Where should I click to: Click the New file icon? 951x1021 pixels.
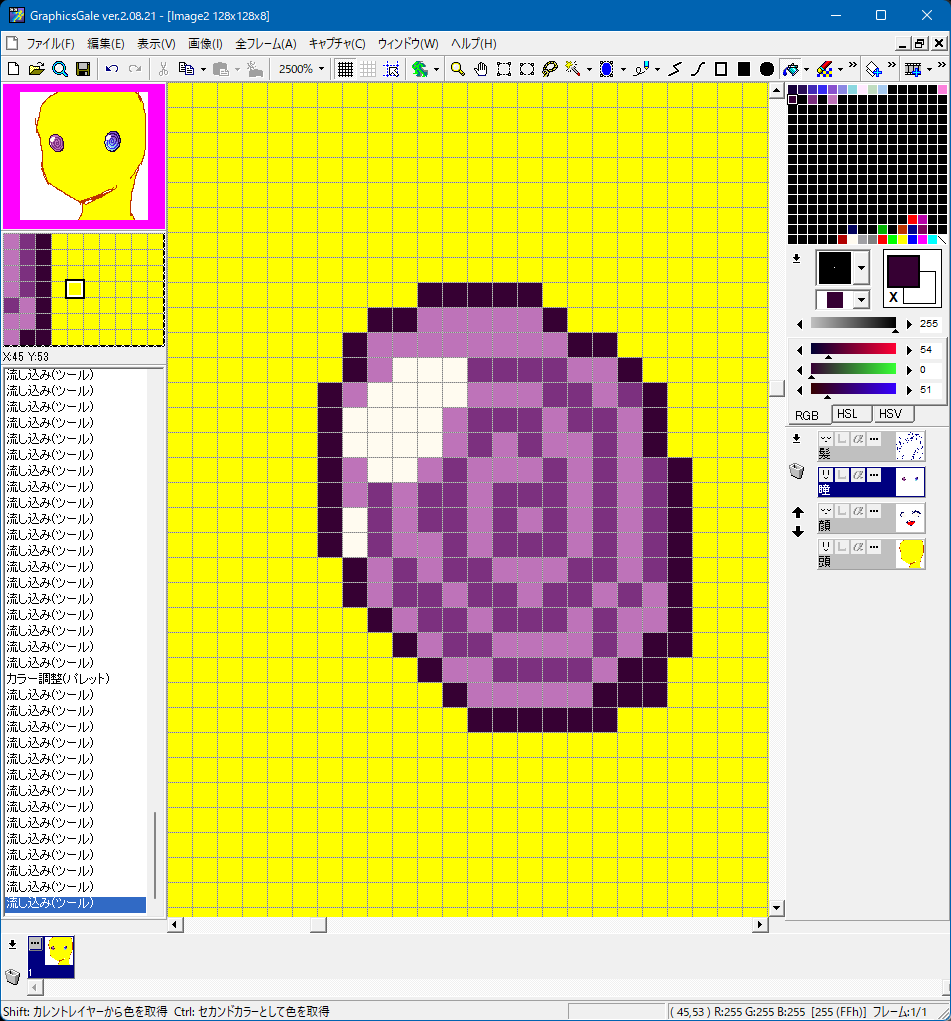point(13,69)
